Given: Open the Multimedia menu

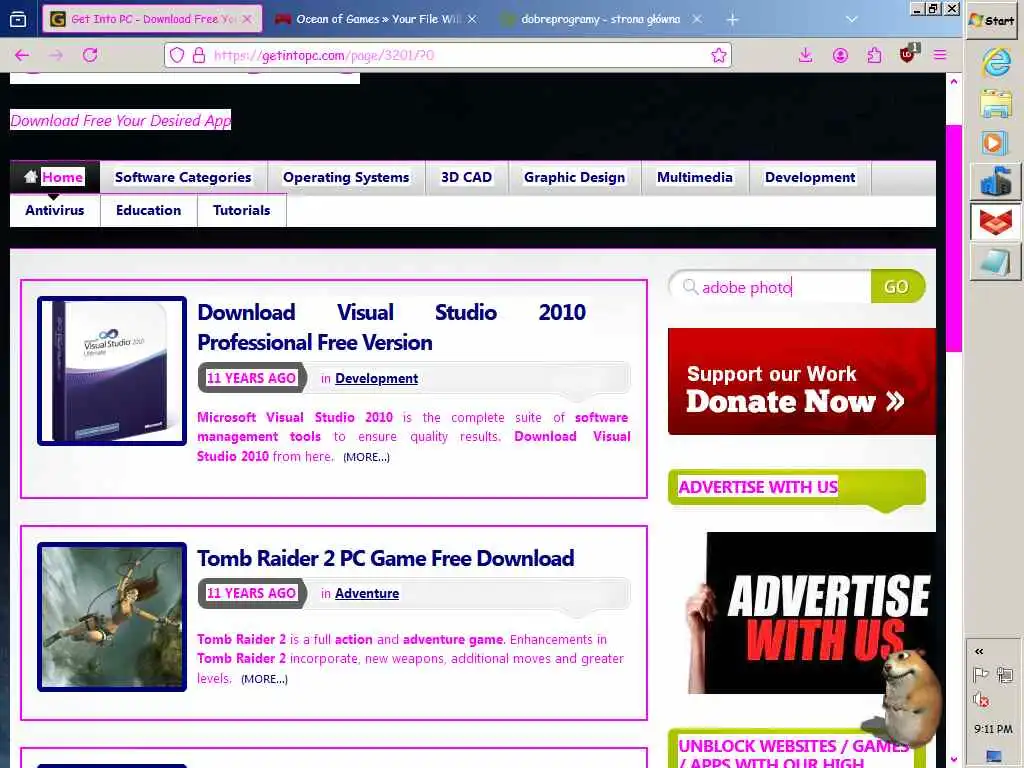Looking at the screenshot, I should coord(695,177).
